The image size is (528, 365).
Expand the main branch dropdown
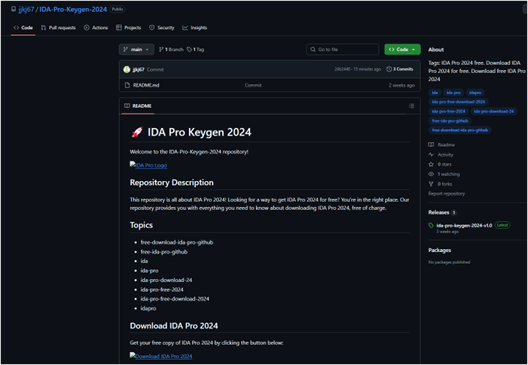click(x=136, y=49)
